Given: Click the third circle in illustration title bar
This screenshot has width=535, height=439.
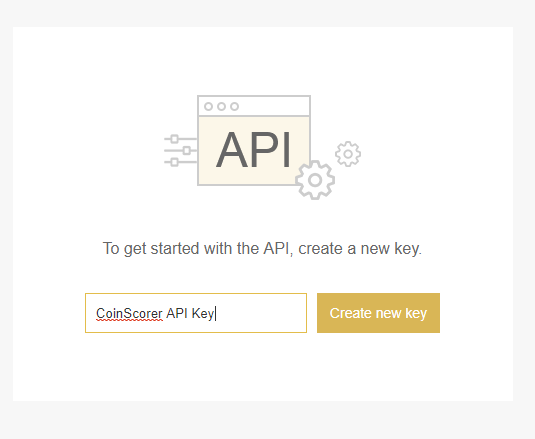Looking at the screenshot, I should tap(234, 106).
